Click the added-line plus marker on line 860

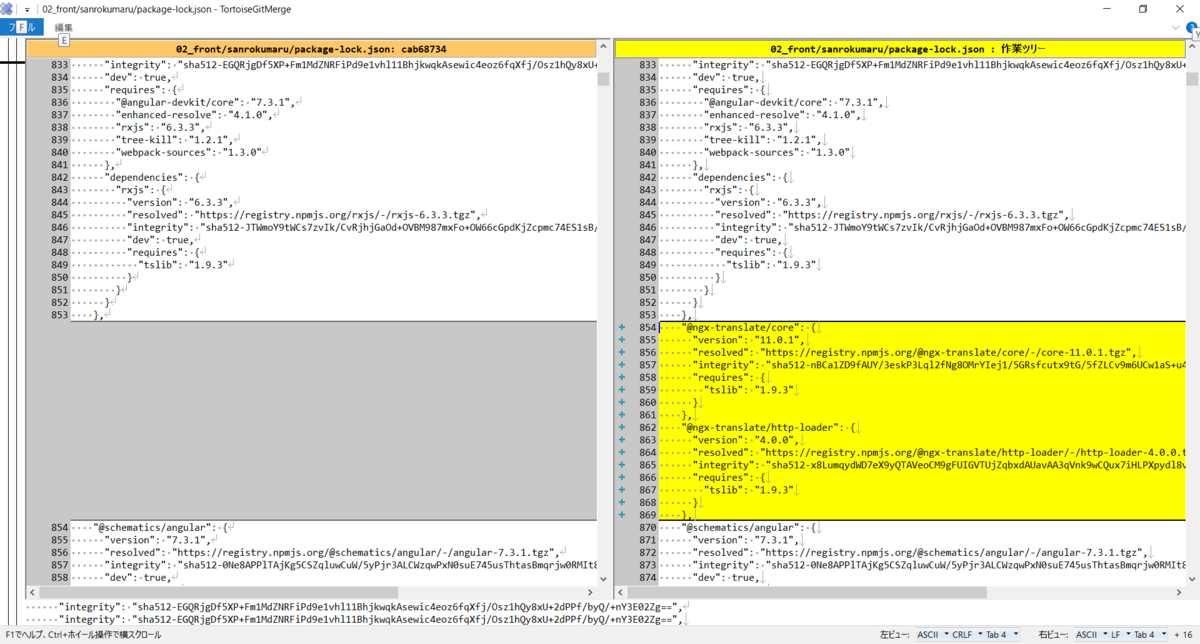[621, 403]
